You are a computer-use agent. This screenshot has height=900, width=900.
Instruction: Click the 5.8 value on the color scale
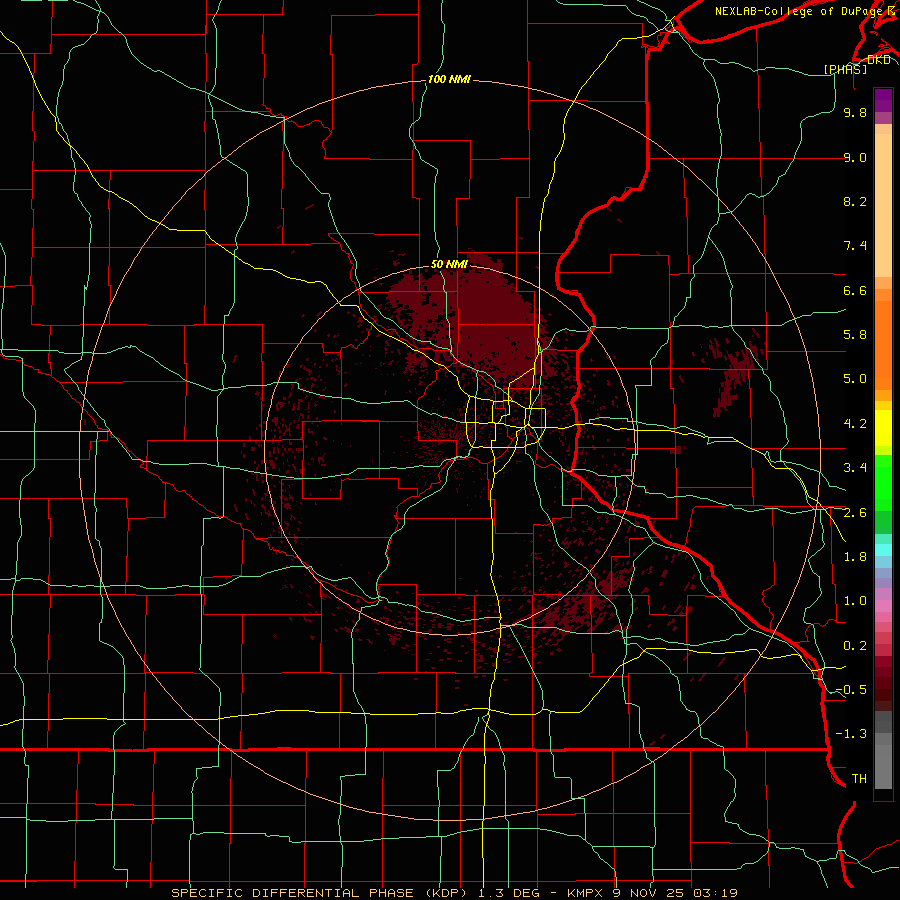[855, 335]
